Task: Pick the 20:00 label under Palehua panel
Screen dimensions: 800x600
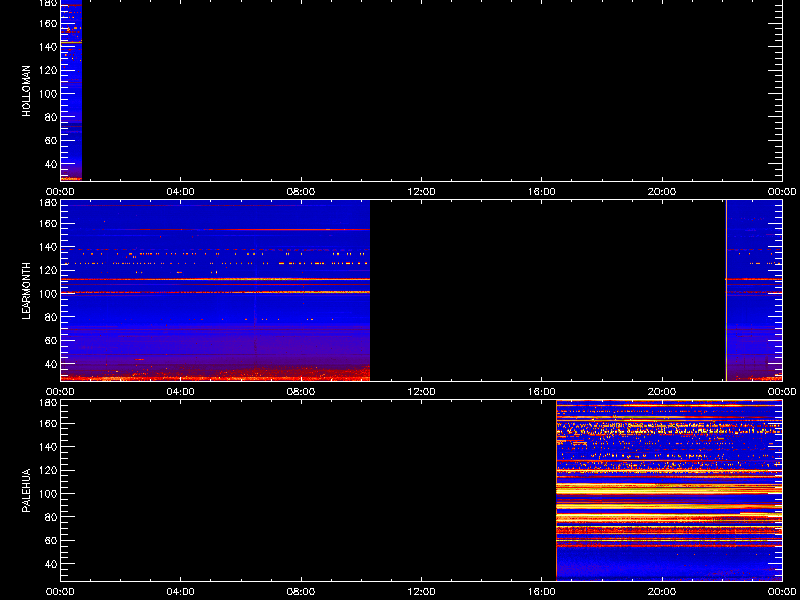Action: pyautogui.click(x=662, y=592)
